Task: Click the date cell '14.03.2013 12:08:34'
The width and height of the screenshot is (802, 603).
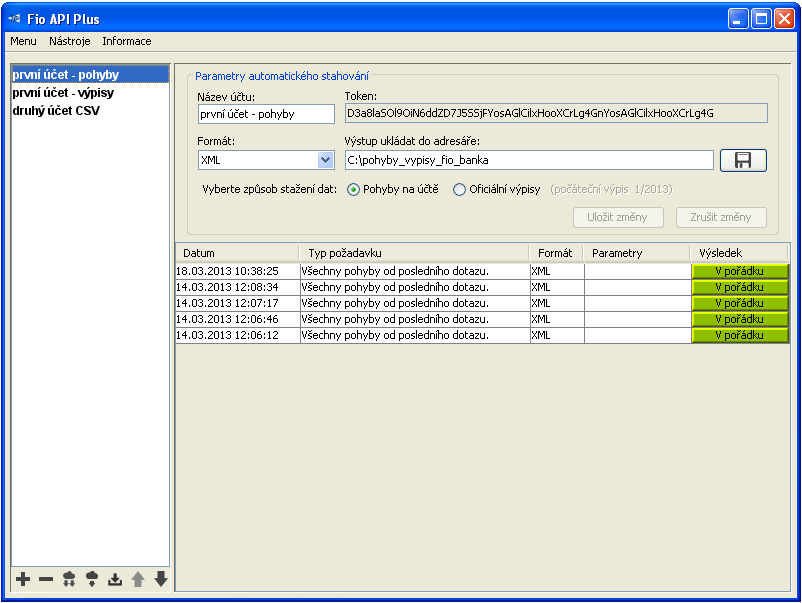Action: (238, 287)
